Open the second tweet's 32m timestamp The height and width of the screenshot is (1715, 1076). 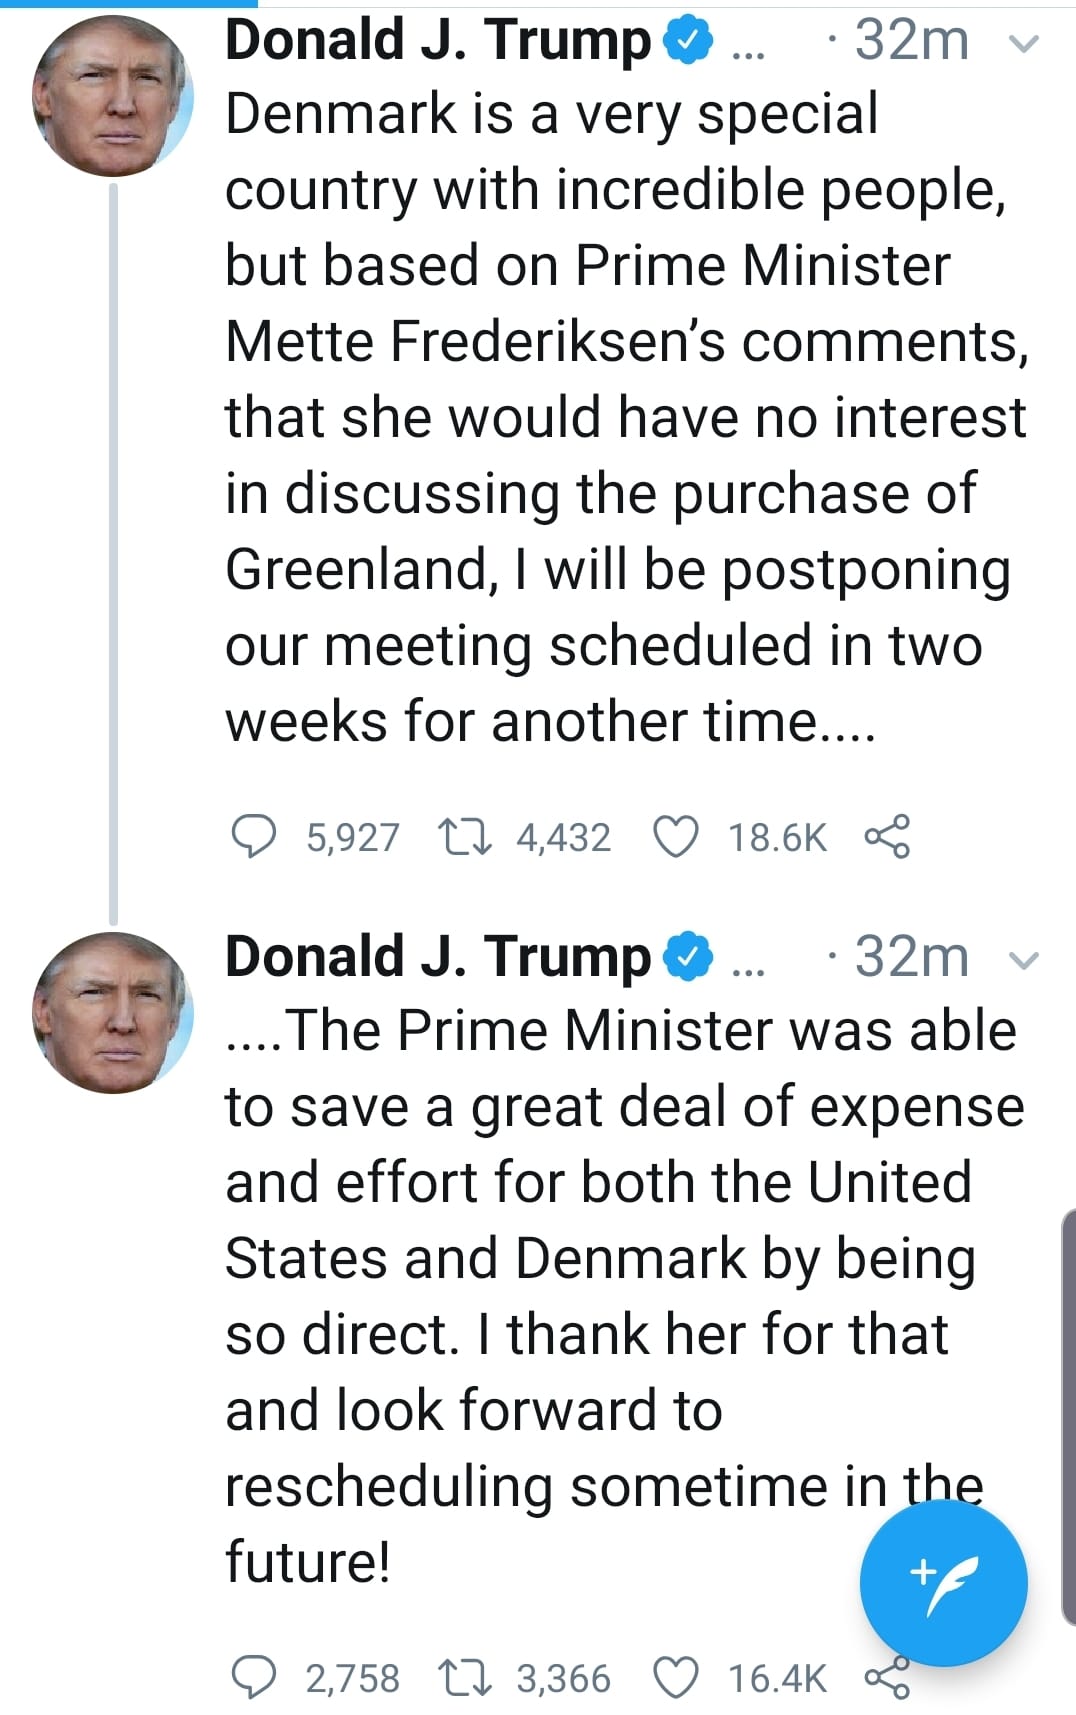[x=911, y=958]
